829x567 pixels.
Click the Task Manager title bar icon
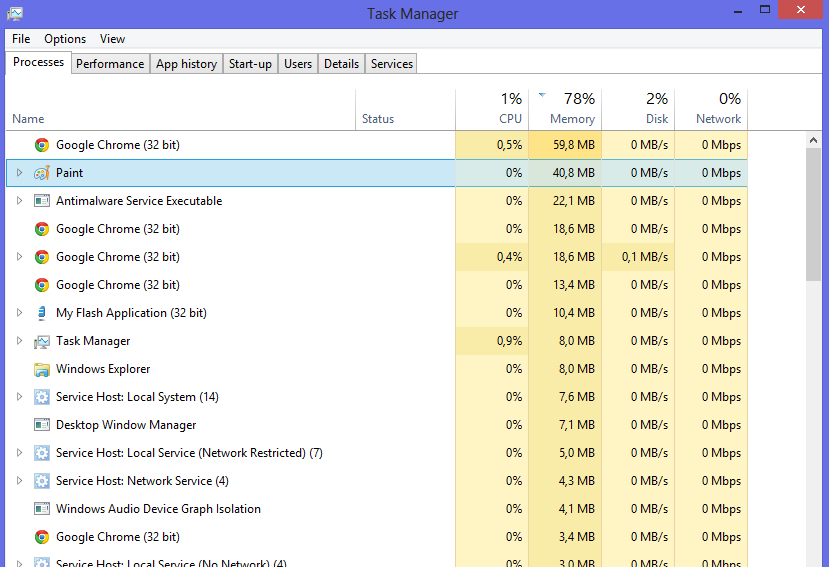click(14, 14)
